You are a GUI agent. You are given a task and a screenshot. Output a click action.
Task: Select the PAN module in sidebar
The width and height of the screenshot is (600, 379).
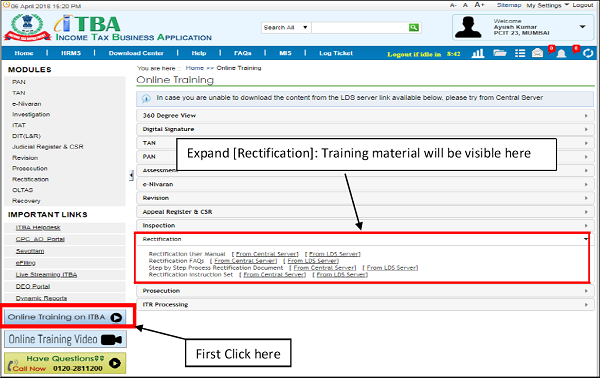(19, 82)
